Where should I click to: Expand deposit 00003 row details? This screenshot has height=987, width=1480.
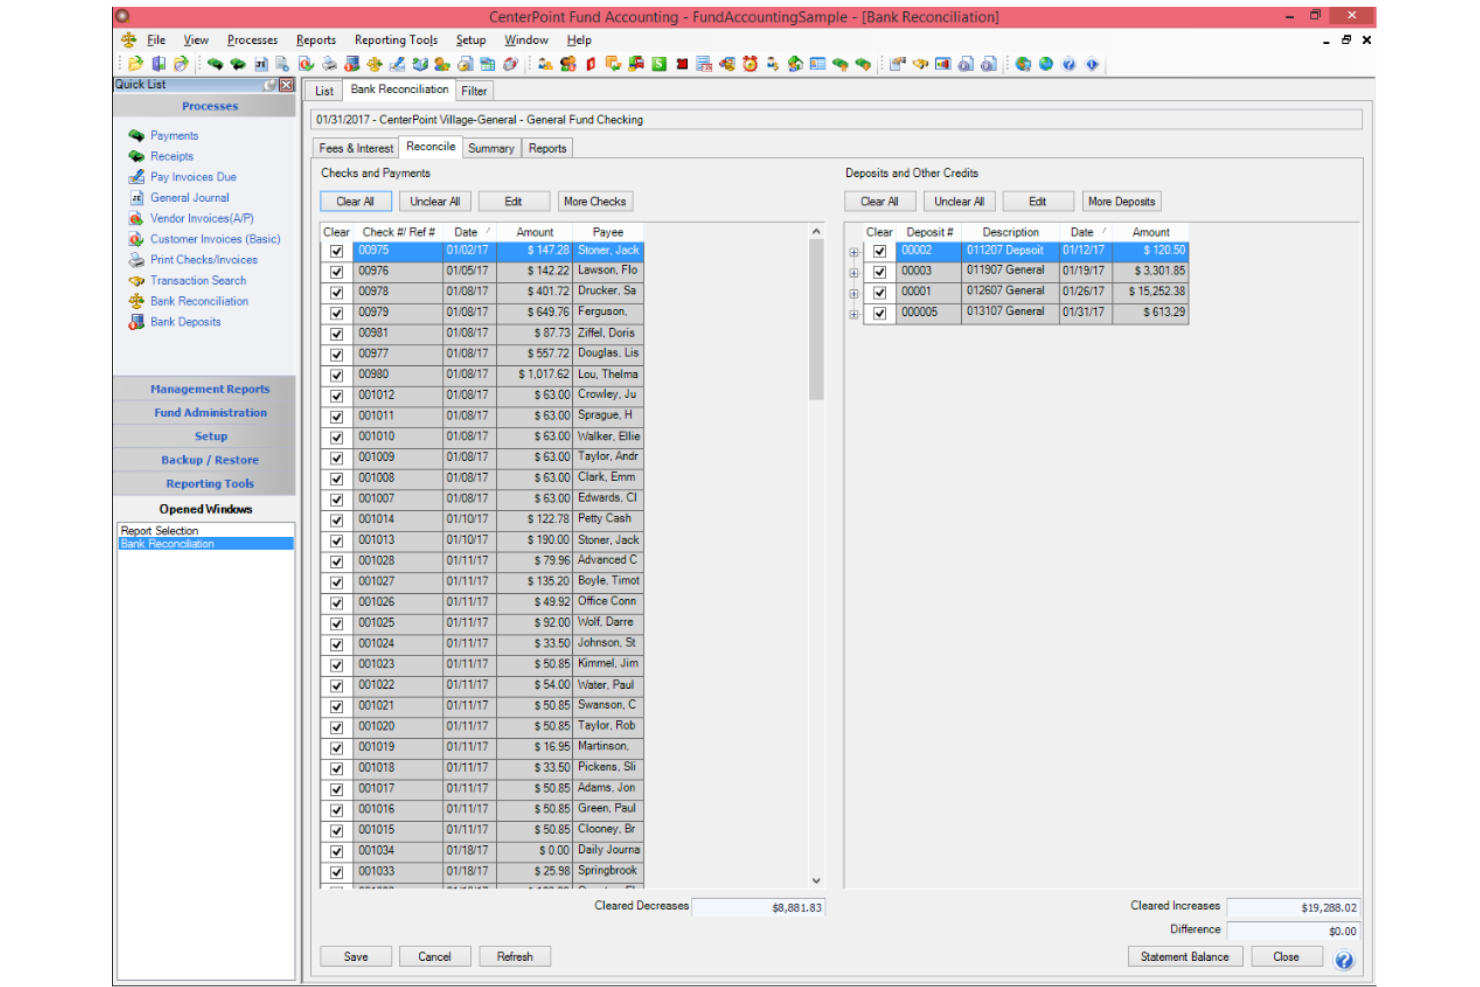pyautogui.click(x=854, y=273)
